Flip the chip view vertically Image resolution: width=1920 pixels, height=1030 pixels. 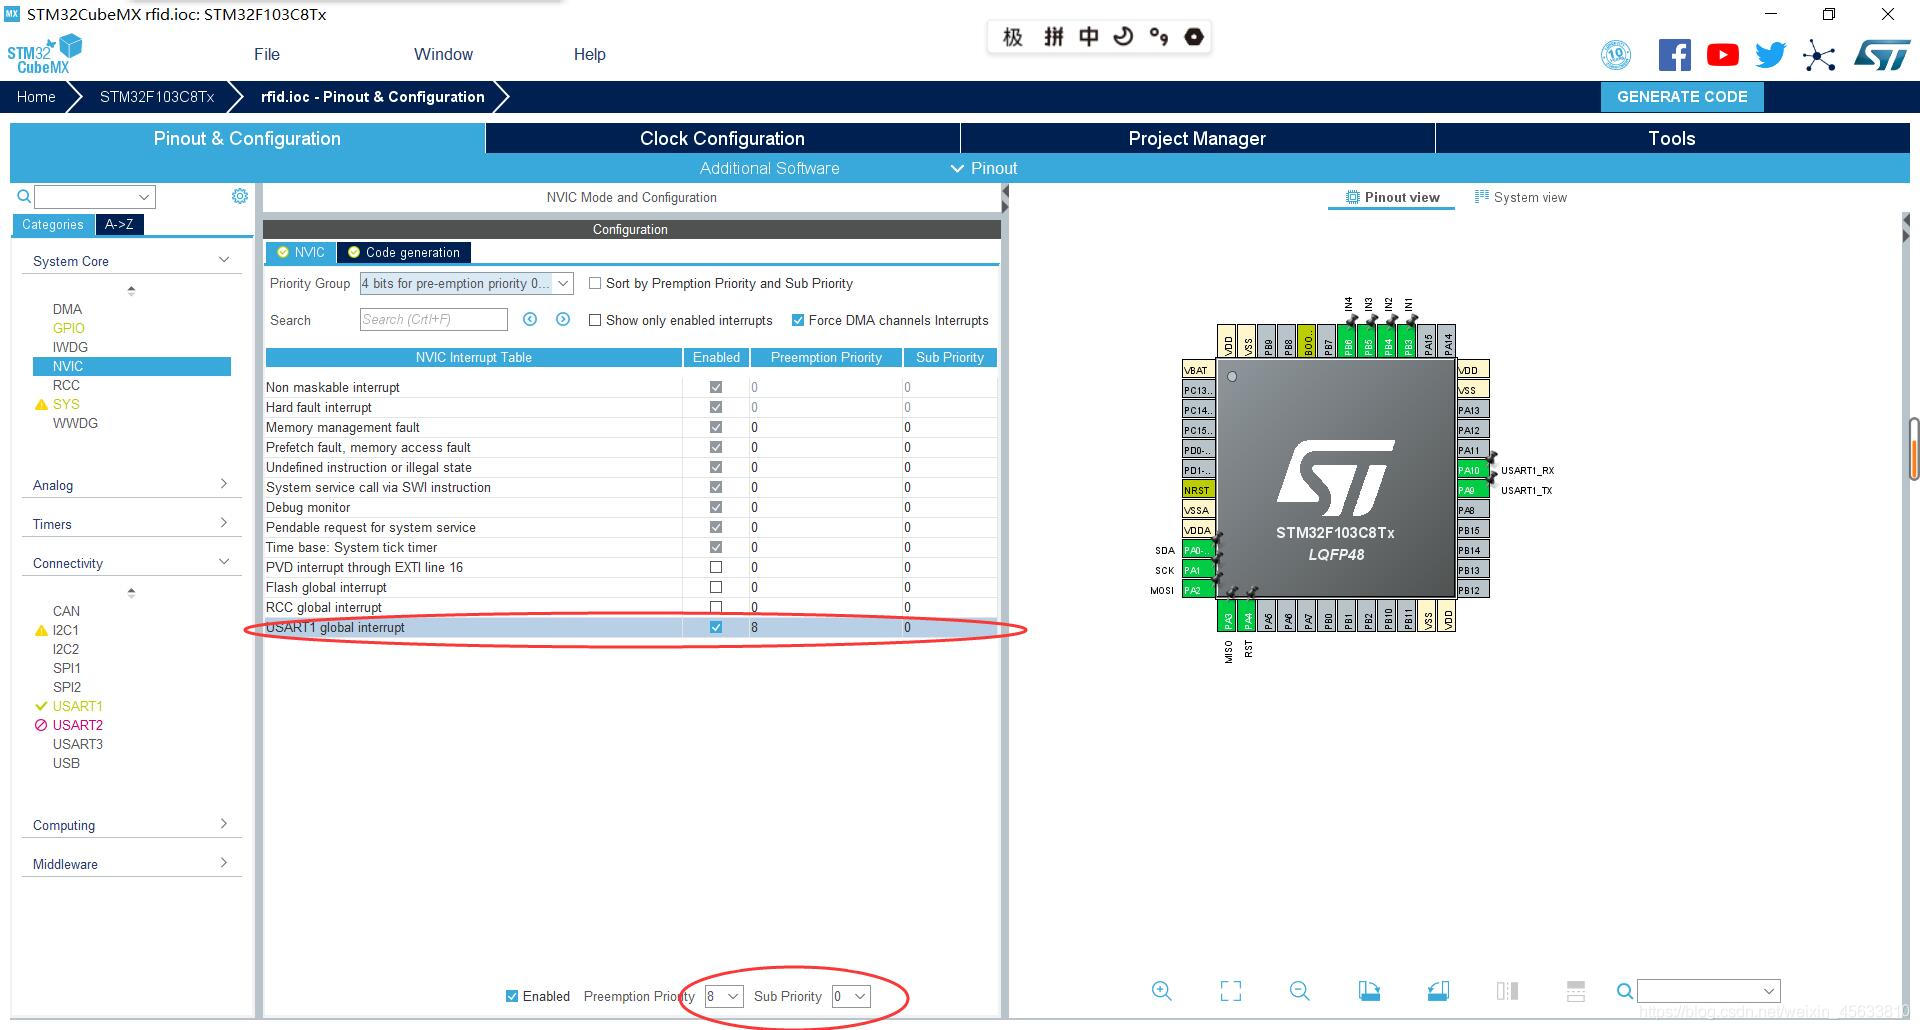click(x=1576, y=991)
